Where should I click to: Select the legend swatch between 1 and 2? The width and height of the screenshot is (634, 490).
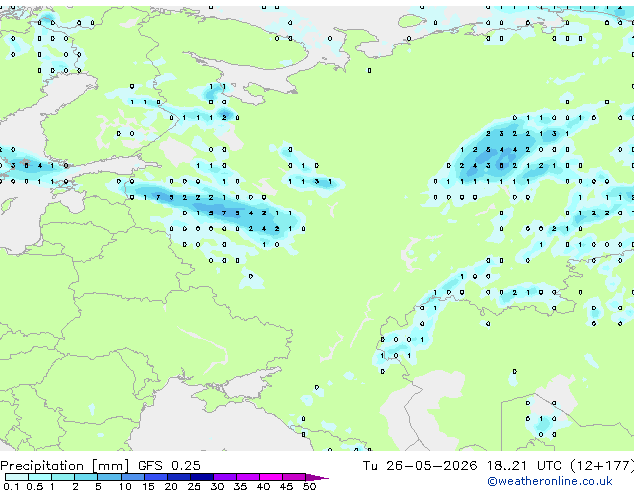[x=63, y=477]
